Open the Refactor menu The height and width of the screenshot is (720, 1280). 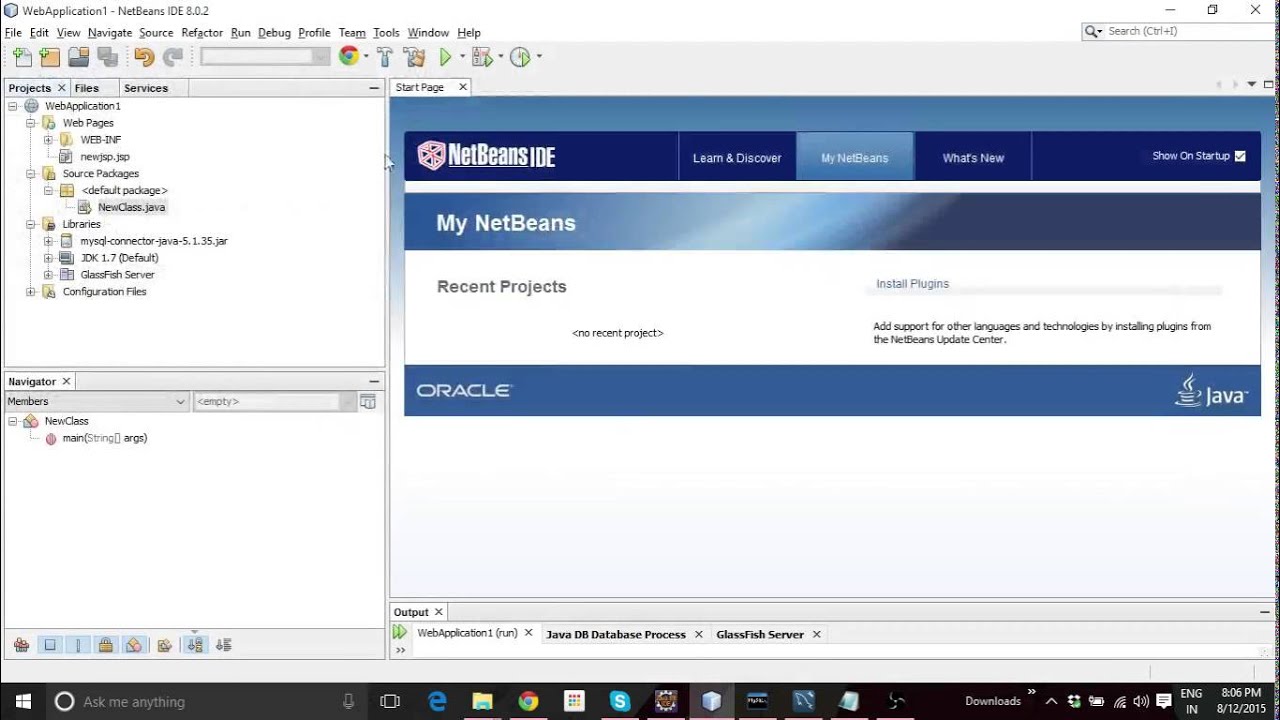[x=202, y=33]
